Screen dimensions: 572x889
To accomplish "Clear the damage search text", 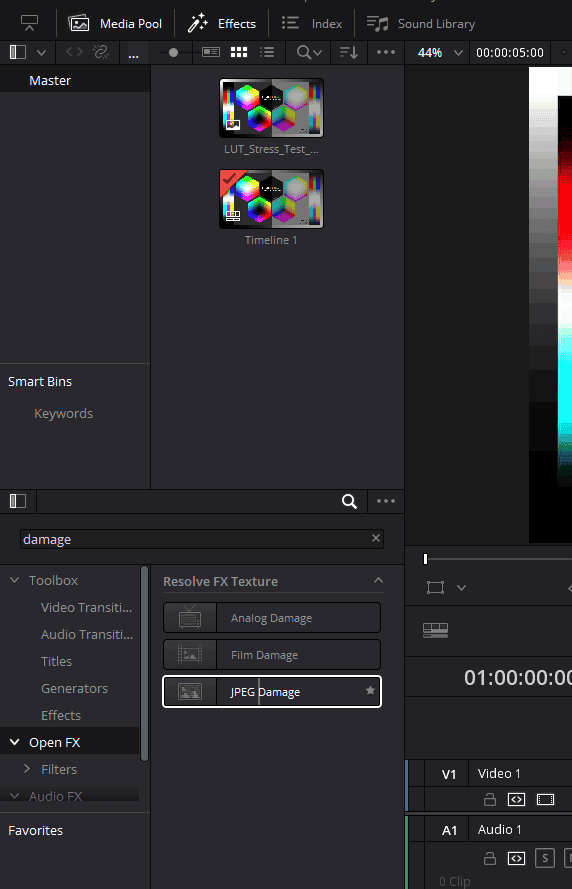I will [x=376, y=538].
